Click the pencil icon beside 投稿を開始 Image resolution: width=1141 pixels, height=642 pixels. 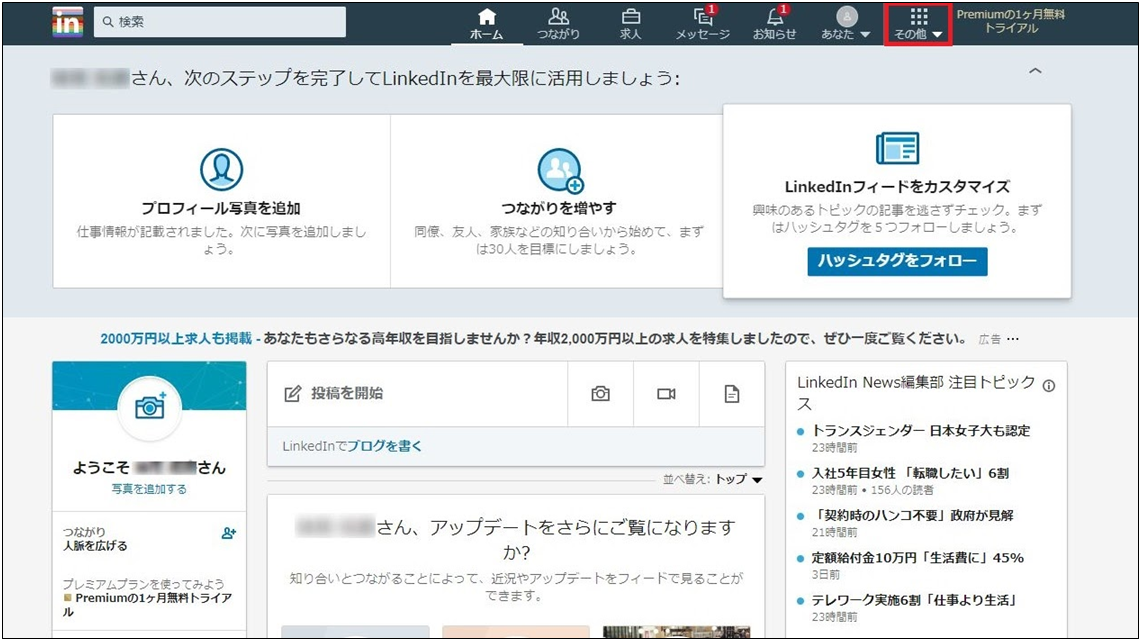[293, 394]
